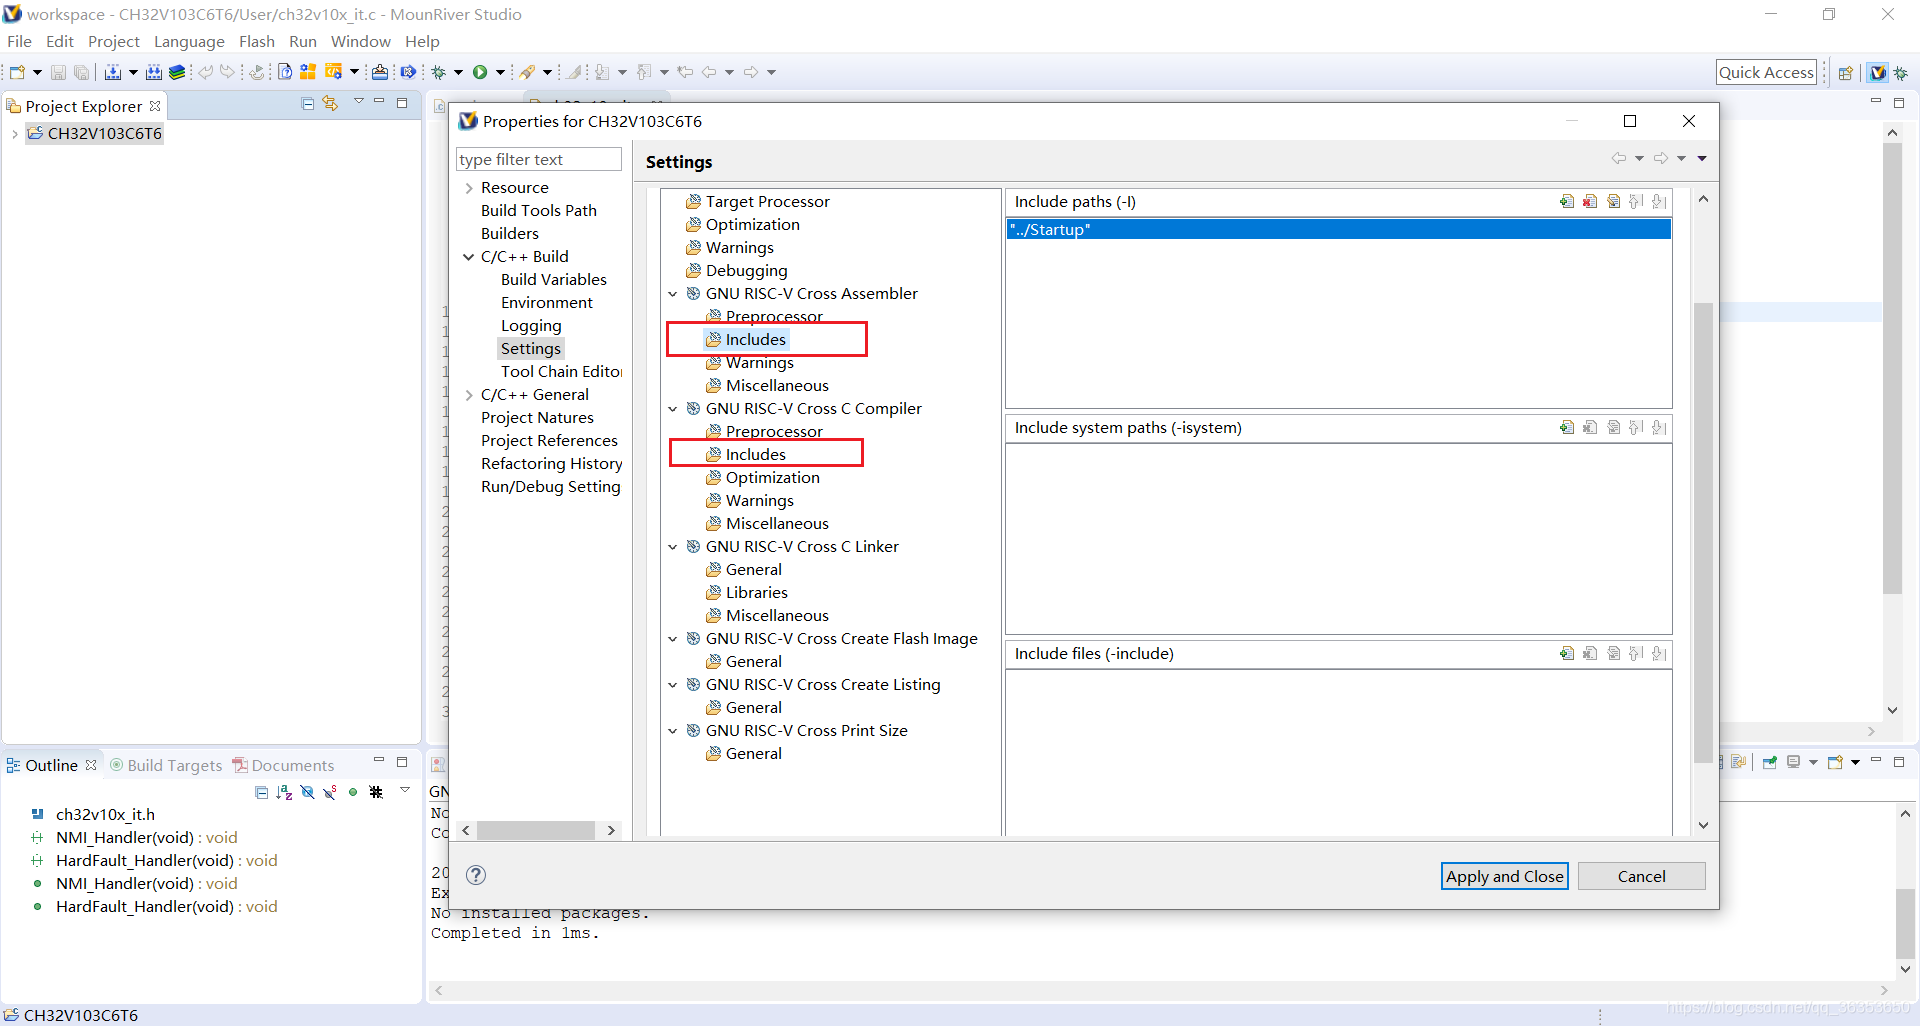Screen dimensions: 1920x1026
Task: Switch to Documents tab
Action: point(283,765)
